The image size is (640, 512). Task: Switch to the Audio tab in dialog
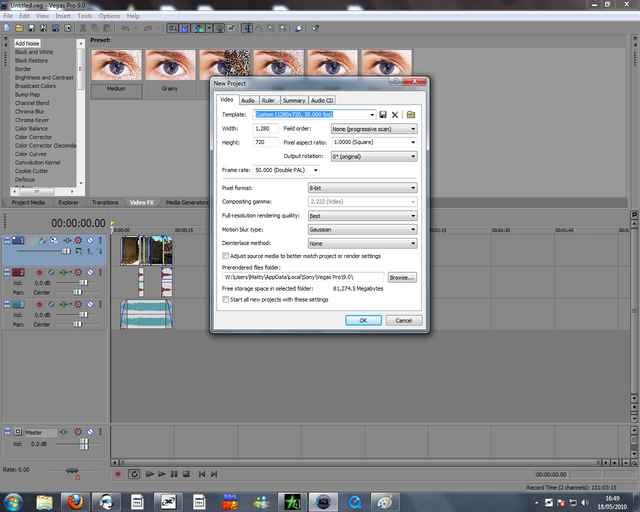tap(248, 100)
